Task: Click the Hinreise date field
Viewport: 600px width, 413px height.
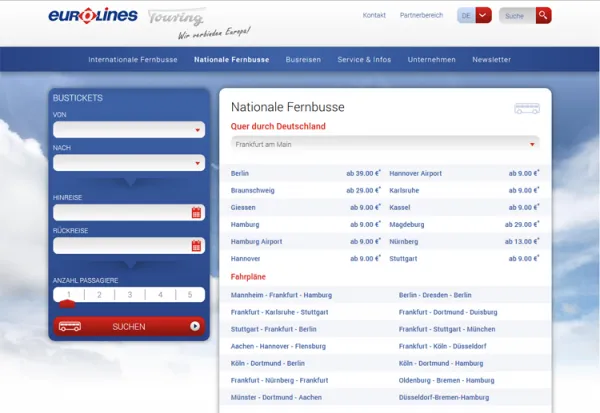Action: coord(129,212)
